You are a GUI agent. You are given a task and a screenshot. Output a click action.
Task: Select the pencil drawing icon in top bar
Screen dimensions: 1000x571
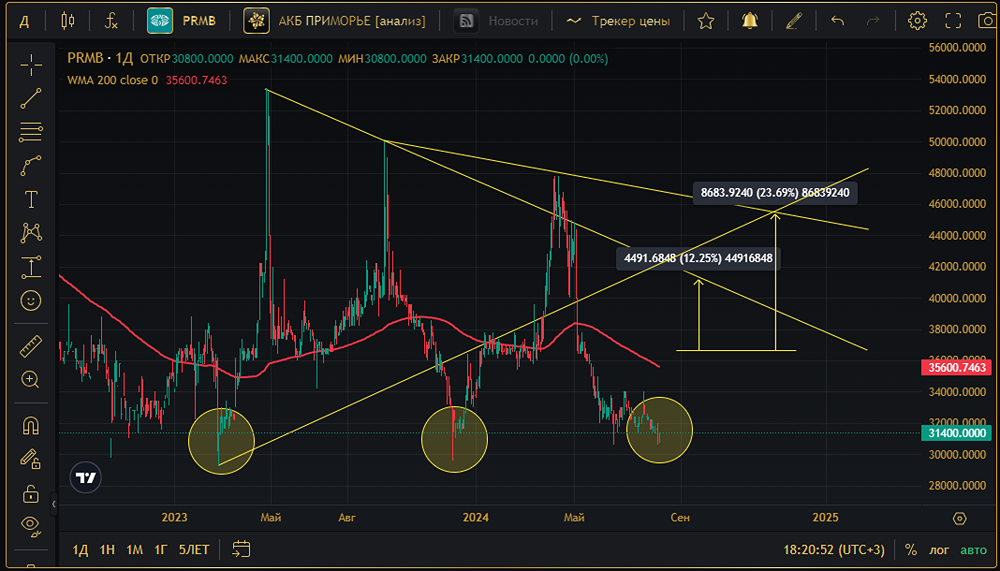click(793, 21)
